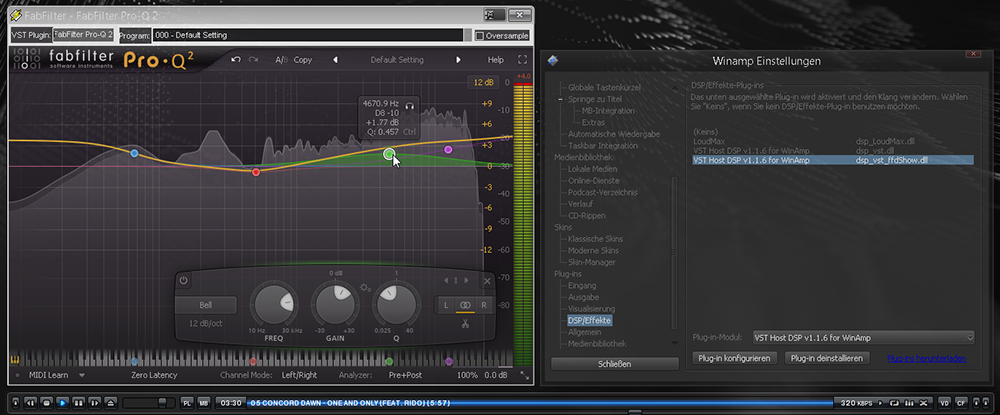
Task: Click the headphone solo icon in band tooltip
Action: (410, 106)
